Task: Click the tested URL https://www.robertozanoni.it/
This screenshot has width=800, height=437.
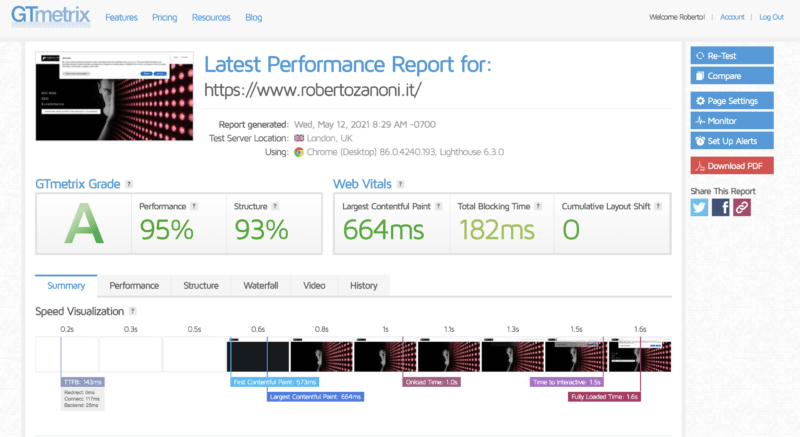Action: (x=313, y=90)
